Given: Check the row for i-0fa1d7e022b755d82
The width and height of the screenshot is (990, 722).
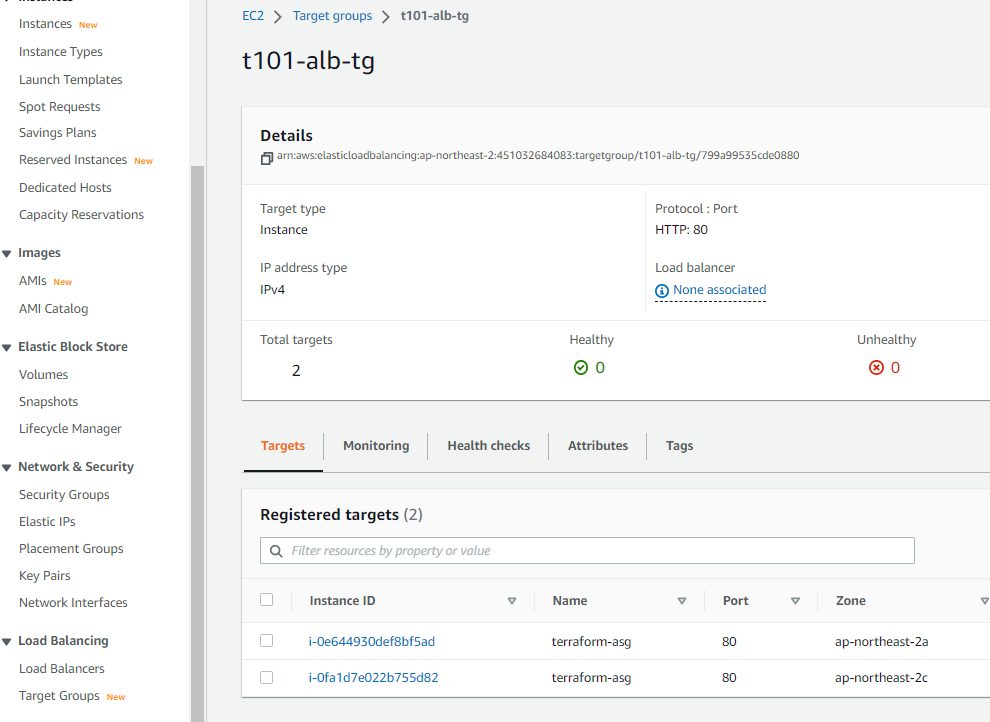Looking at the screenshot, I should [266, 677].
